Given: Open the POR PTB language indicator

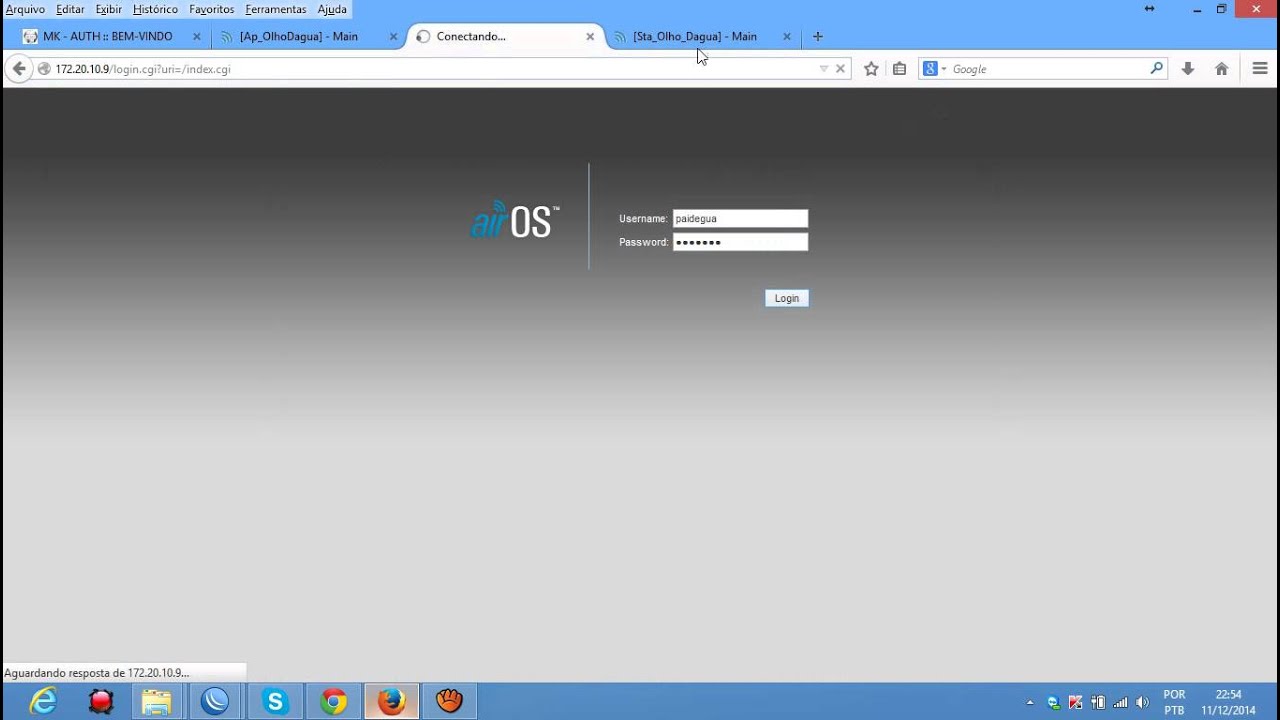Looking at the screenshot, I should click(x=1174, y=702).
